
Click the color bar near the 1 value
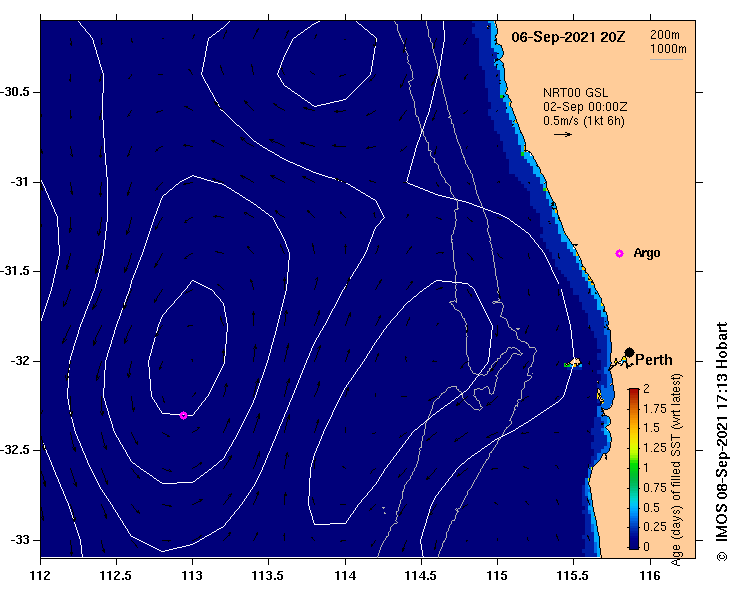click(x=634, y=468)
